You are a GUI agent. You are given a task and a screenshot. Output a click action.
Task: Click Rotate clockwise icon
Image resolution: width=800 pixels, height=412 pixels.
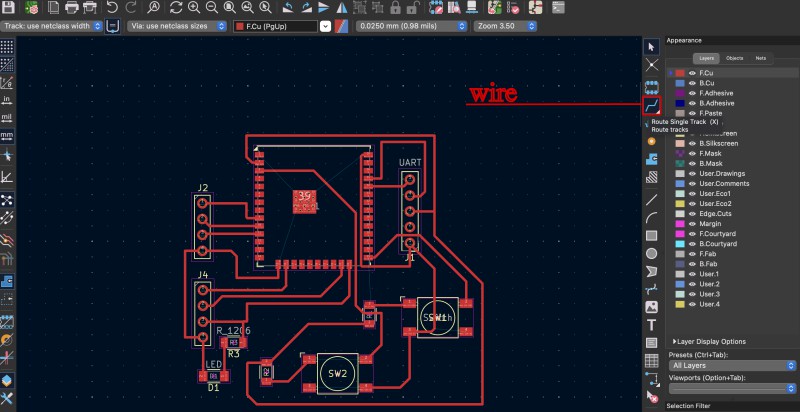click(x=306, y=7)
